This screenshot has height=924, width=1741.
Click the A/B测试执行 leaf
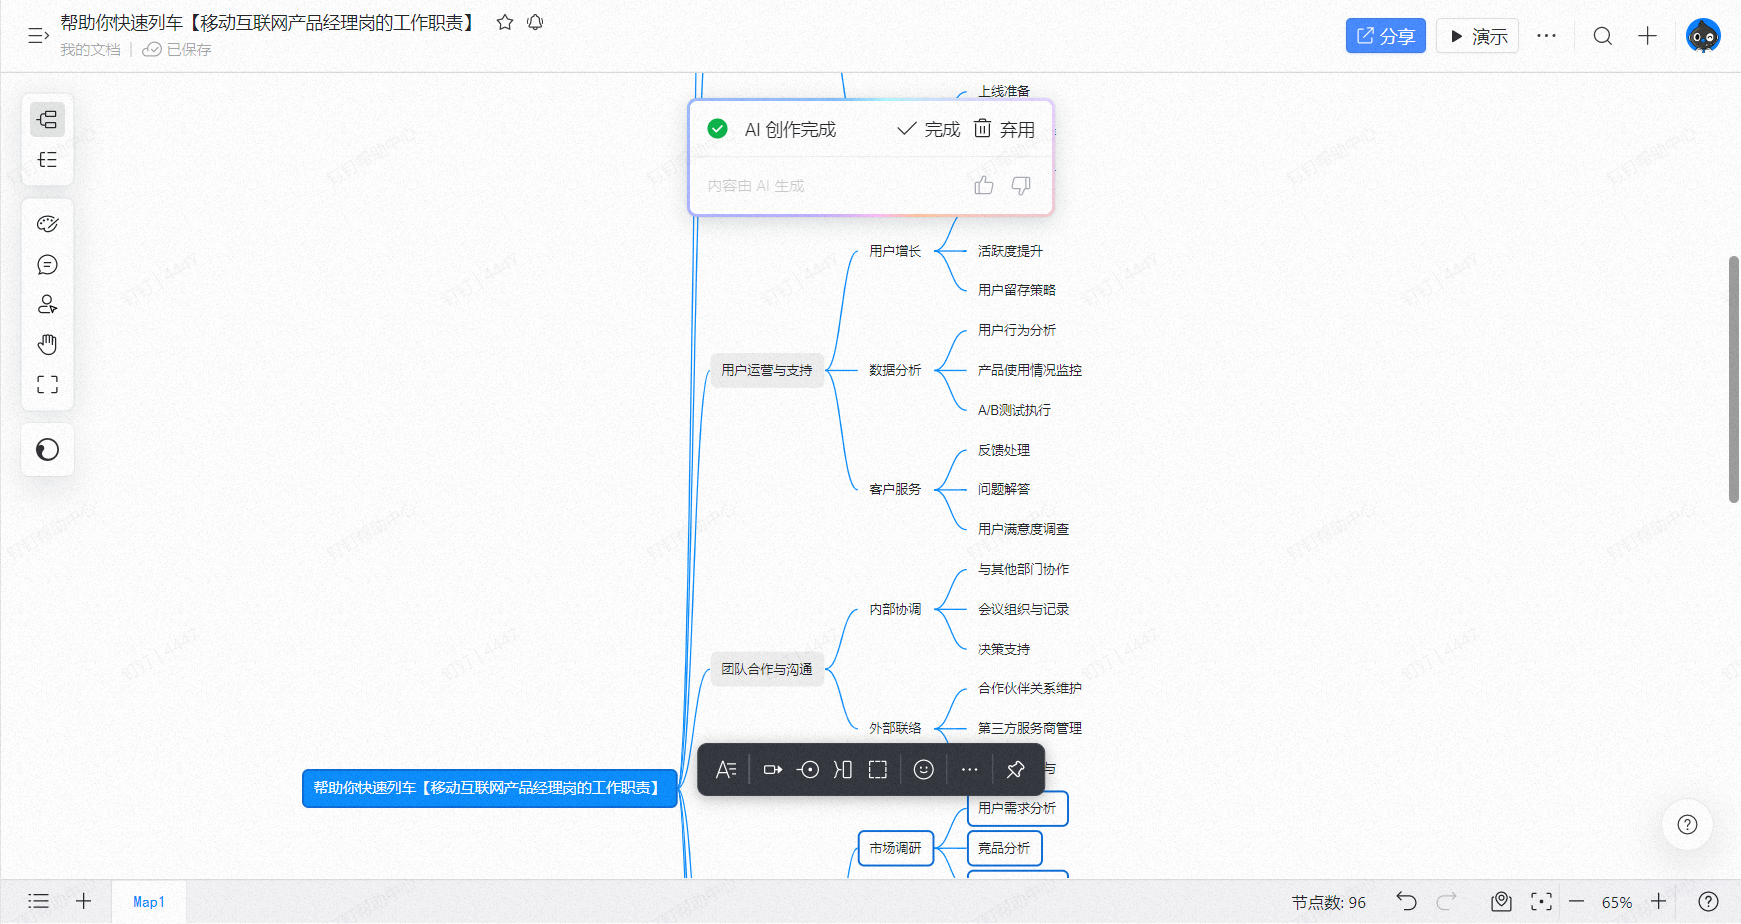coord(1014,410)
